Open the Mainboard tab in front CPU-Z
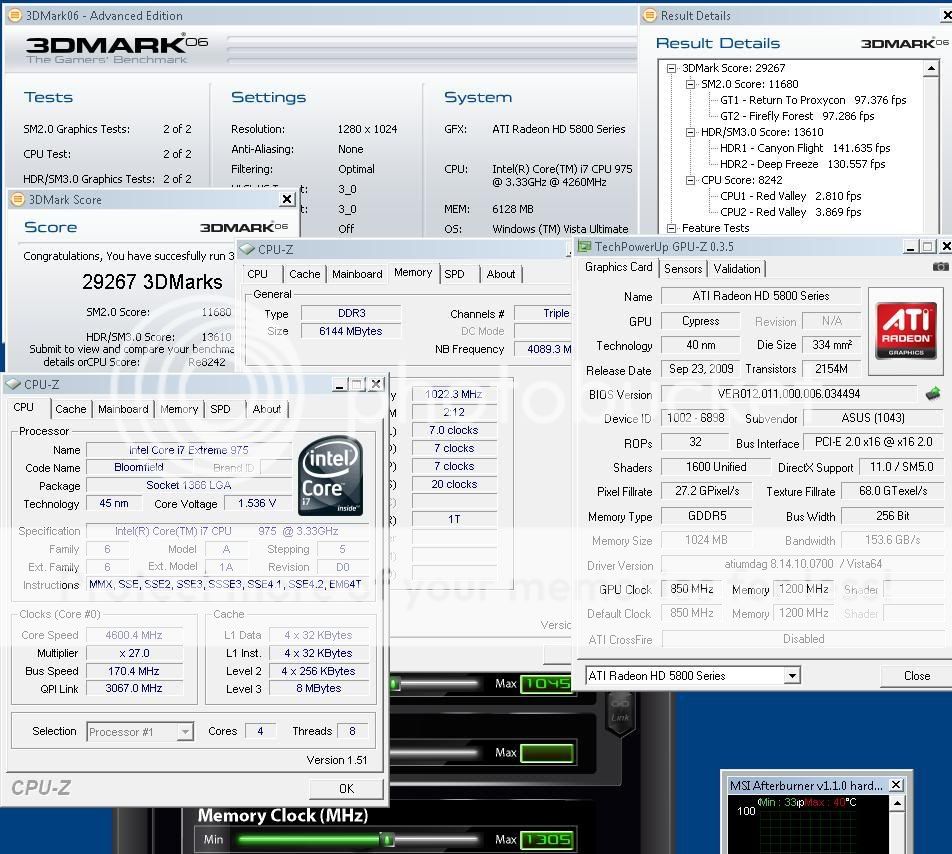The image size is (952, 854). [123, 409]
